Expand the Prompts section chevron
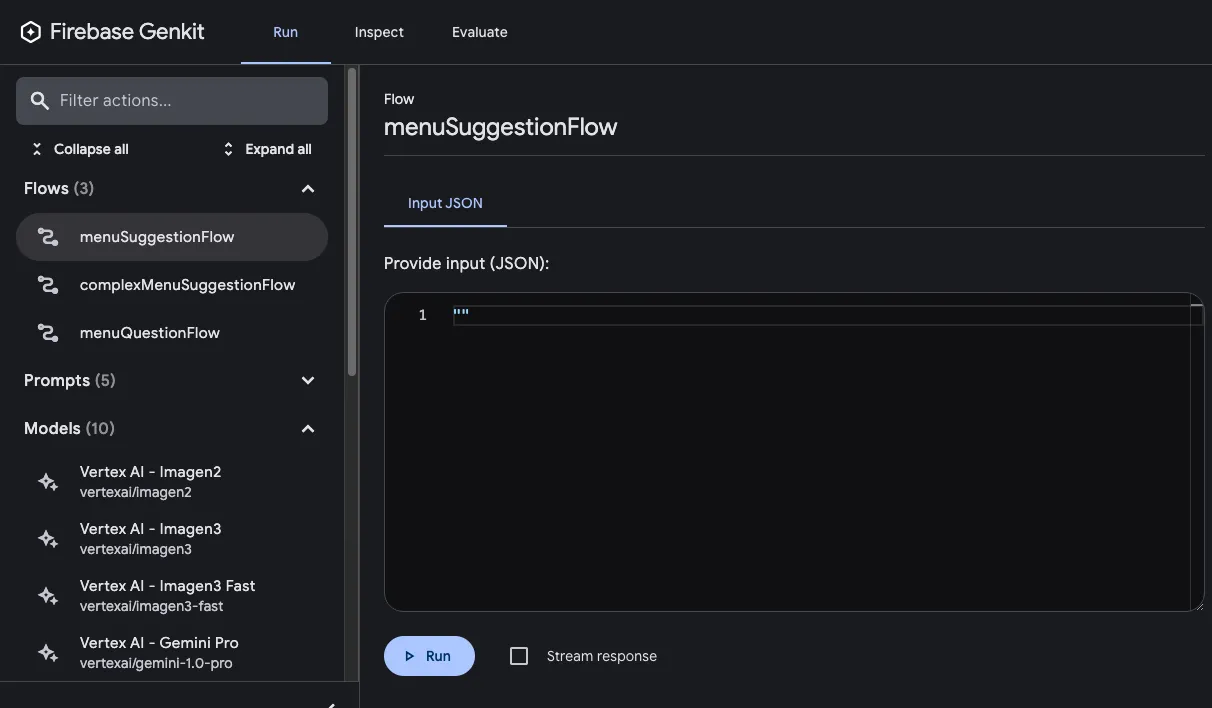Viewport: 1212px width, 708px height. coord(308,381)
